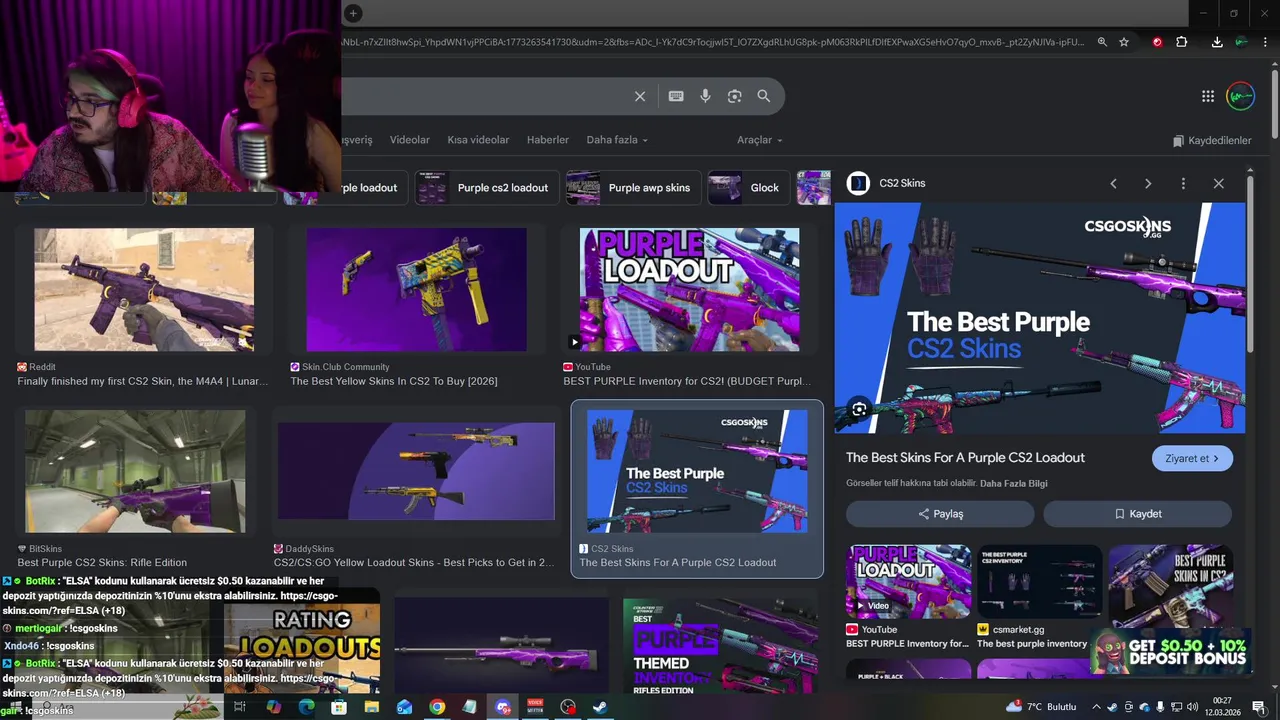Open the purple AWP sniper image result
The image size is (1280, 720).
[x=501, y=647]
